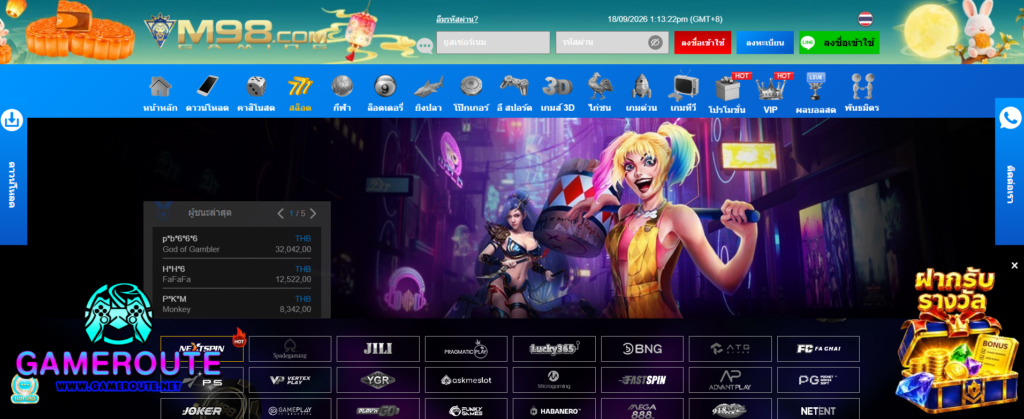
Task: Open the โป๊กเกอร์ chip icon
Action: point(471,86)
